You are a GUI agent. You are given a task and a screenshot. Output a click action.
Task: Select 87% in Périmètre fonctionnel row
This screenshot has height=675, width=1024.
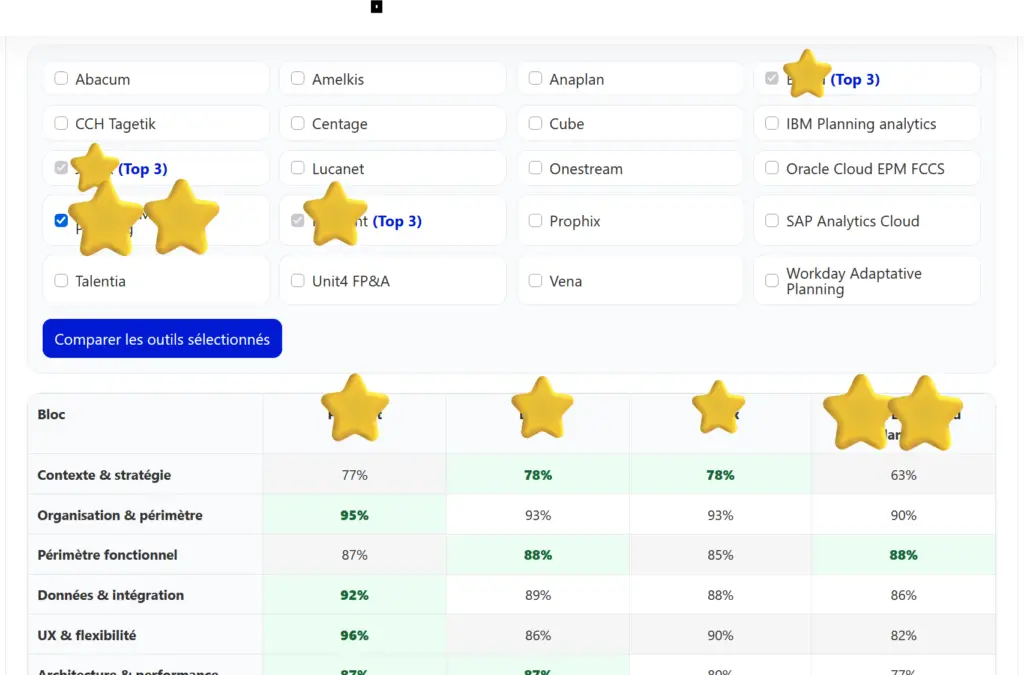[x=355, y=555]
